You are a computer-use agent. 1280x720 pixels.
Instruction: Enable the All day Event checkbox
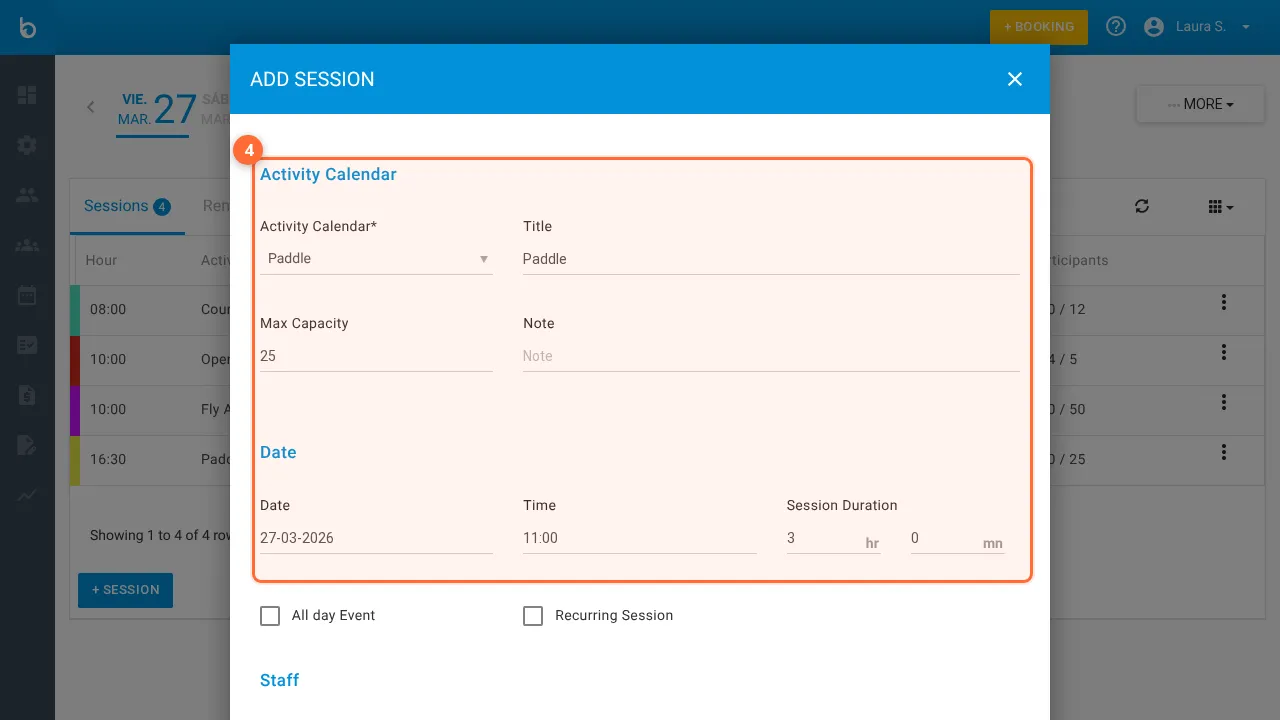pyautogui.click(x=270, y=616)
